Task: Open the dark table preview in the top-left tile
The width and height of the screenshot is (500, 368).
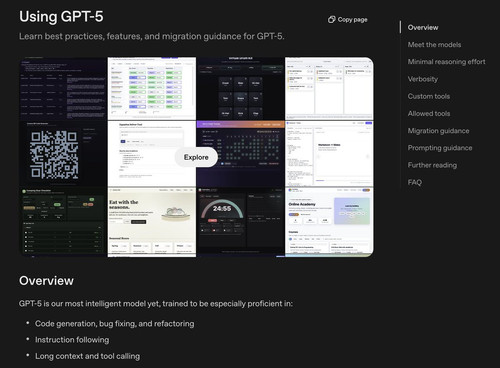Action: click(x=63, y=88)
